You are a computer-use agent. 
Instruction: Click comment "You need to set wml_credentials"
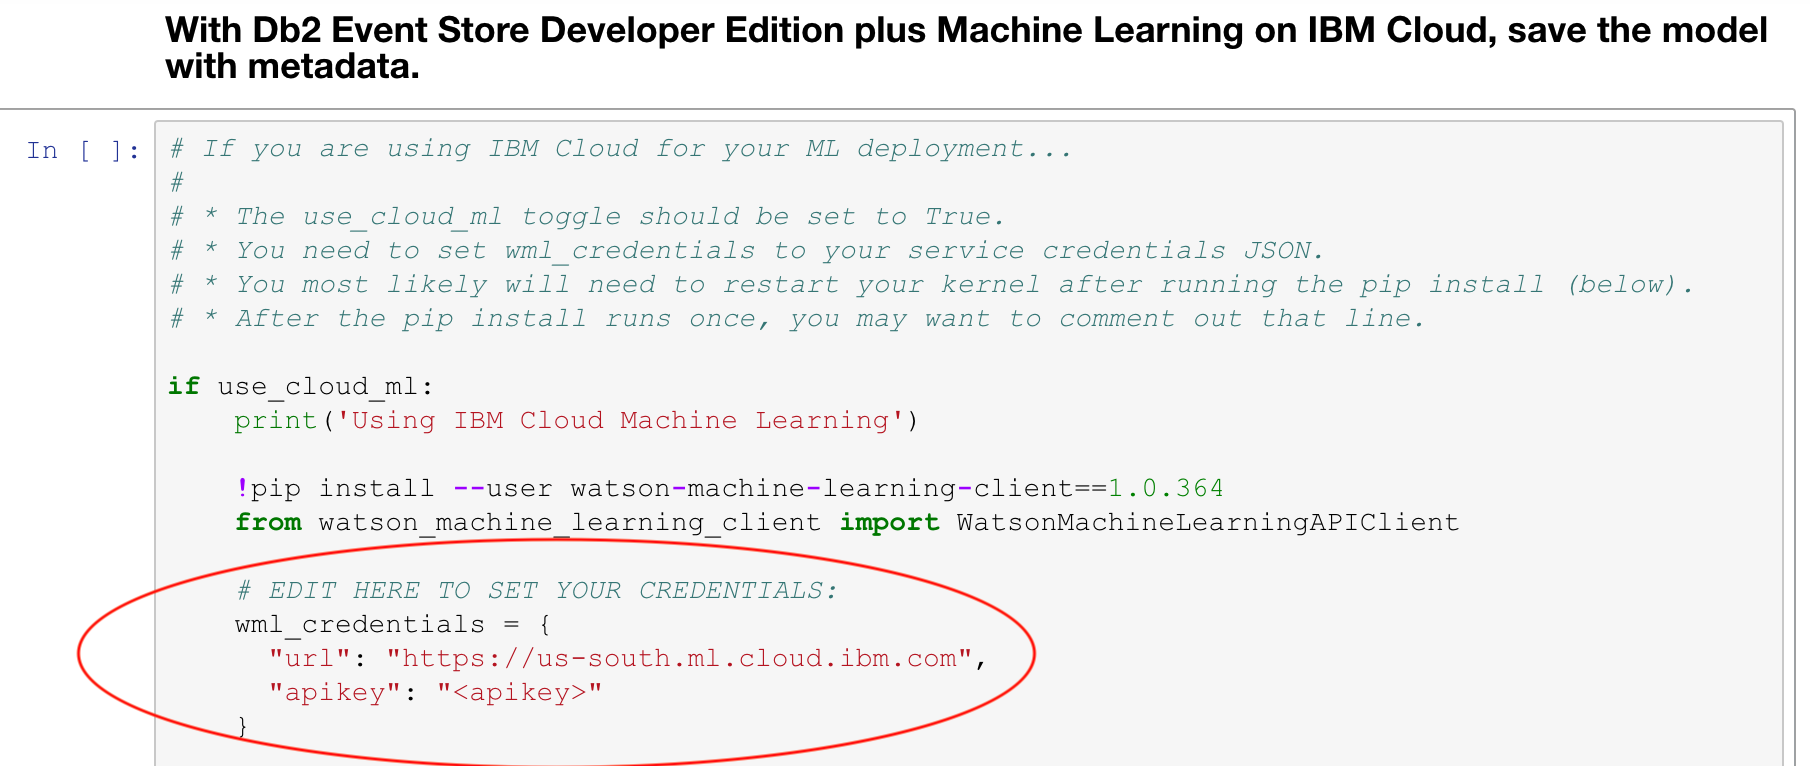click(746, 251)
